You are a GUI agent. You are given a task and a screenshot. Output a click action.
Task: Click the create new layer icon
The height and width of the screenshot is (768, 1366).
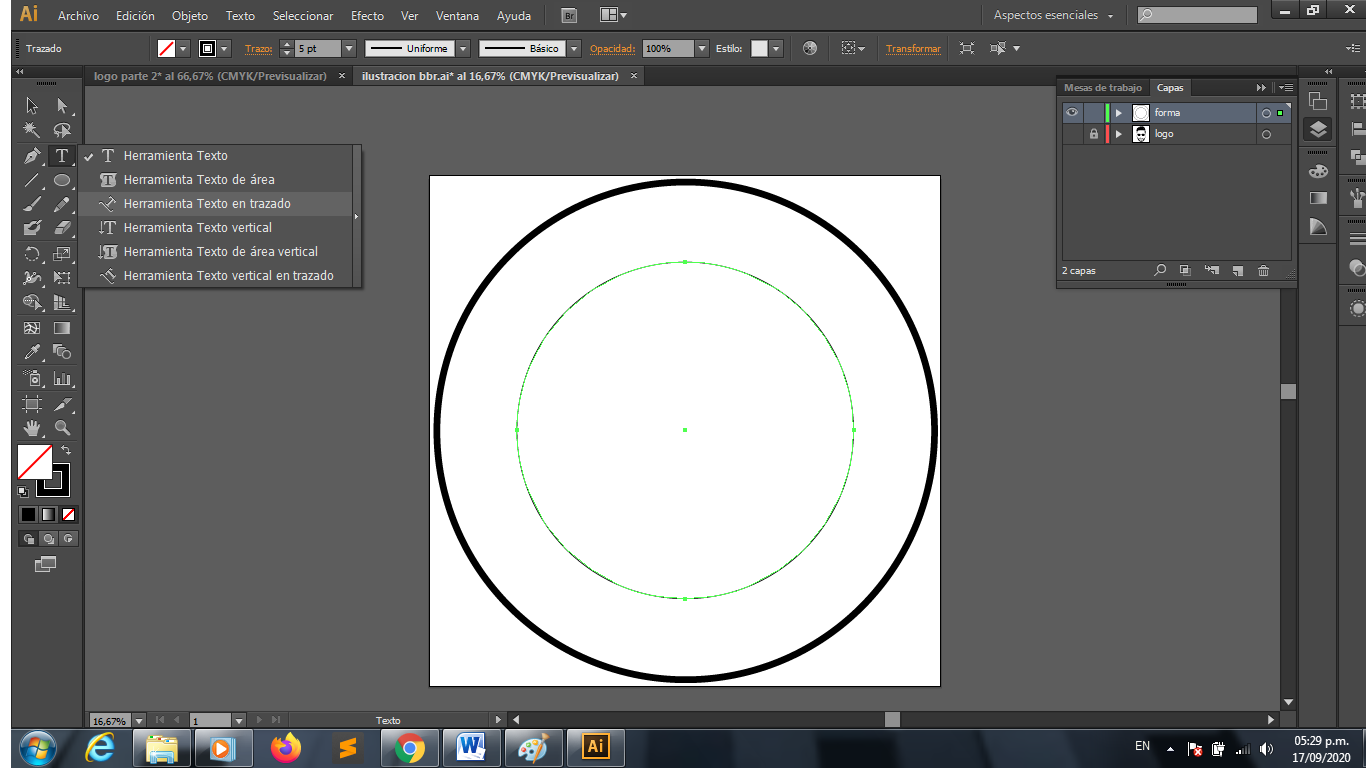(1237, 271)
